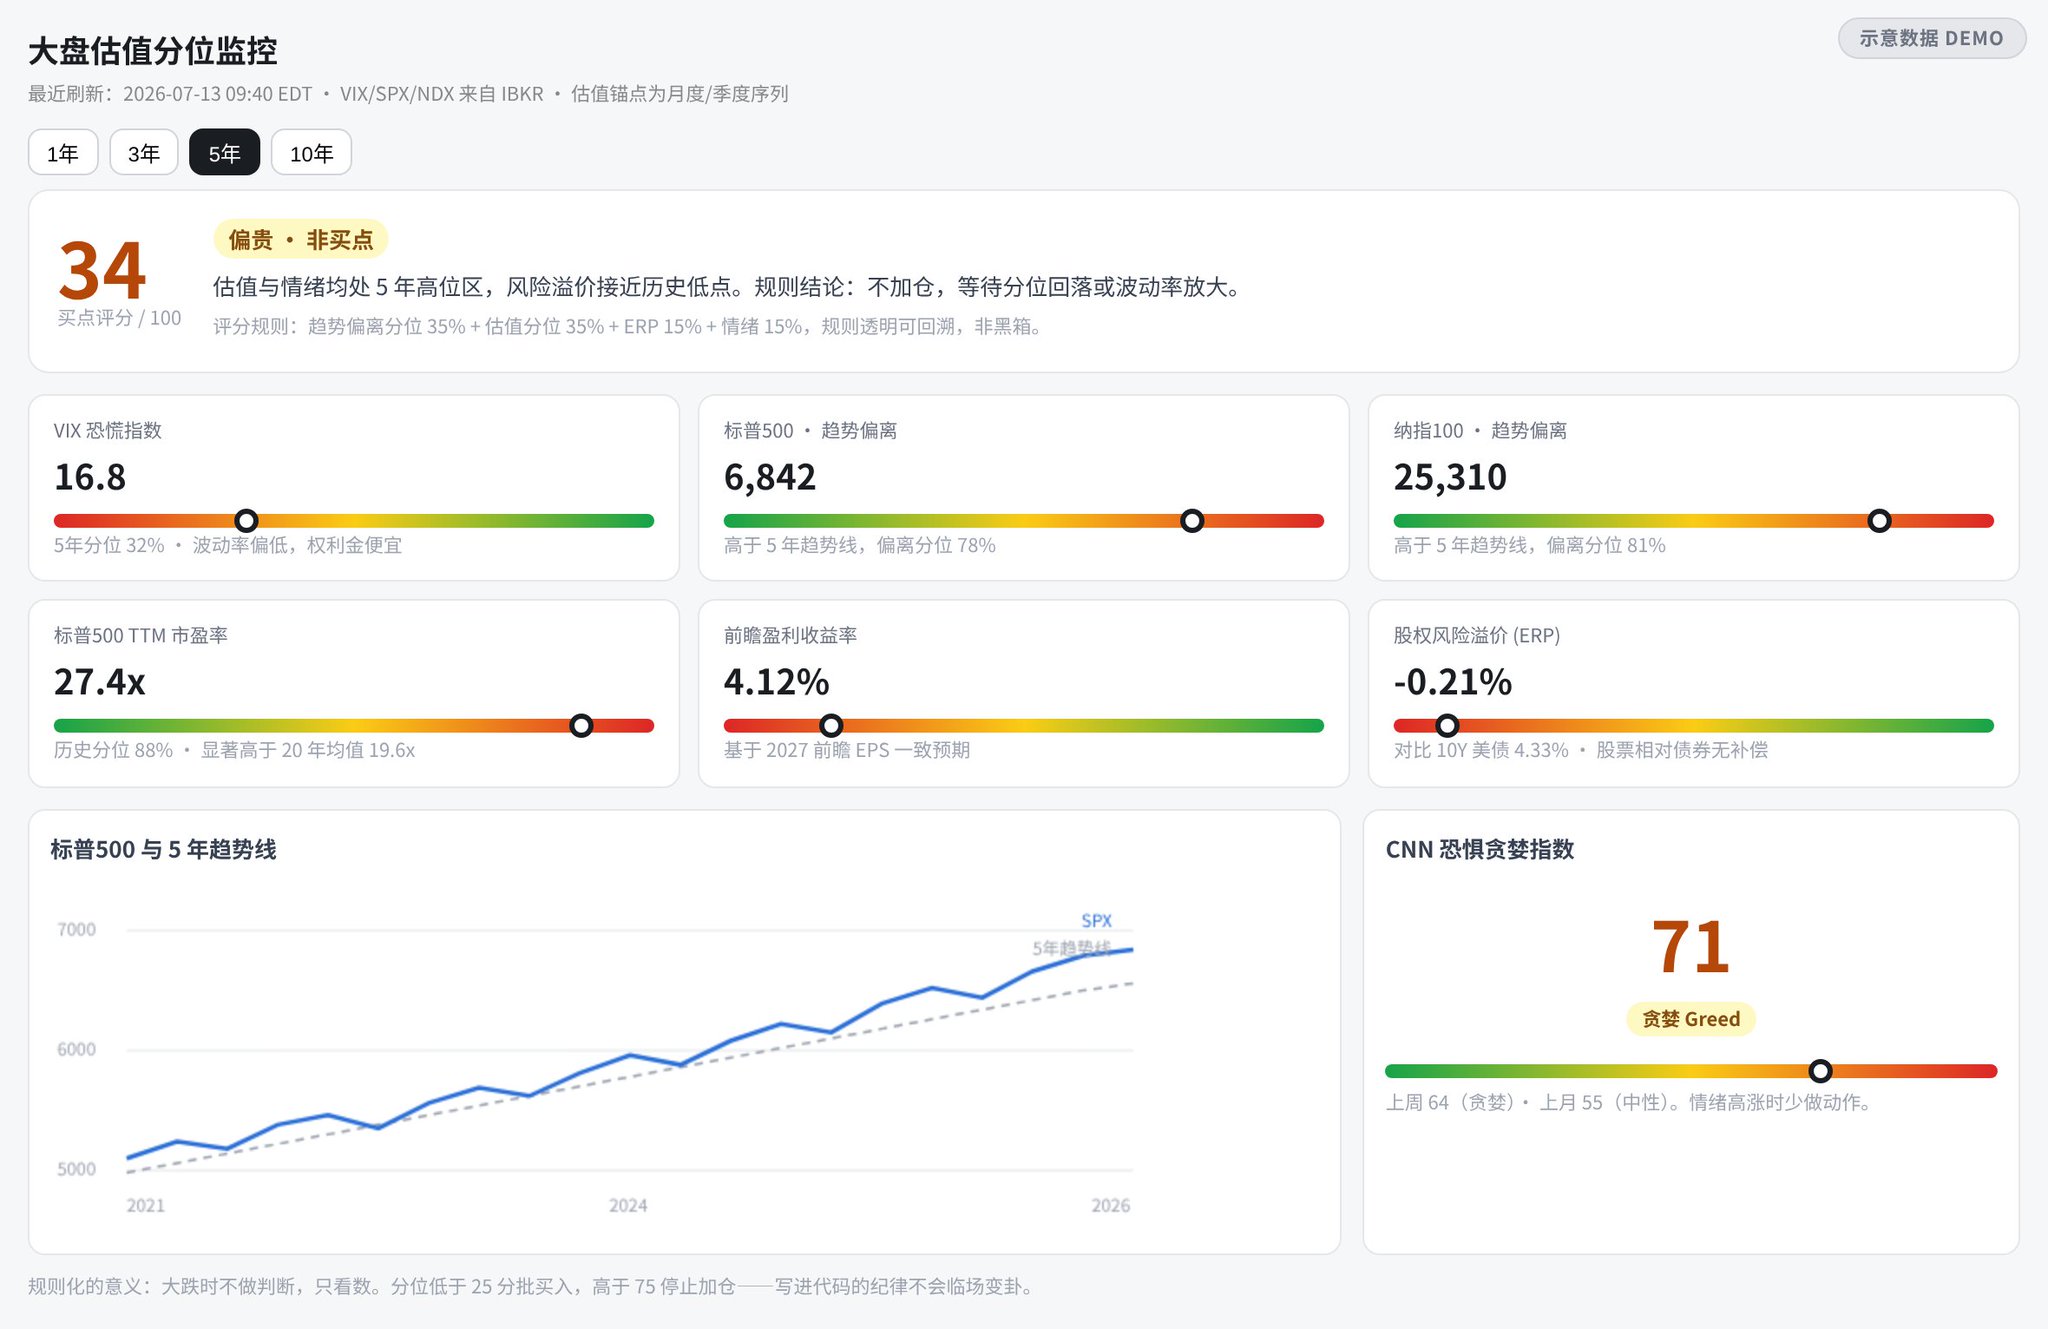The image size is (2048, 1329).
Task: Click the SPX legend label in chart
Action: (x=1096, y=920)
